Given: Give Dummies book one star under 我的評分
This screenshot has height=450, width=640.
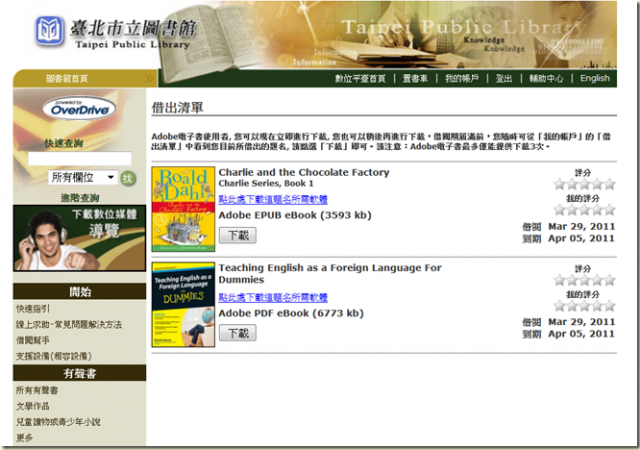Looking at the screenshot, I should tap(560, 305).
